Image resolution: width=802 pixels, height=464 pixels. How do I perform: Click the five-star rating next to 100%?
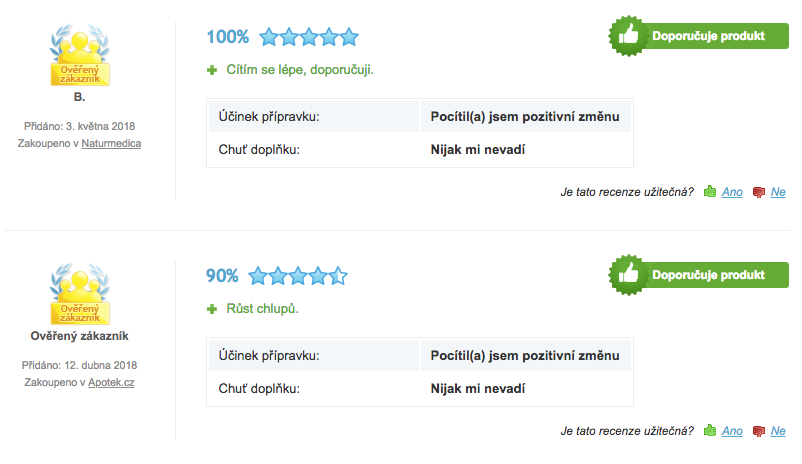[x=309, y=37]
